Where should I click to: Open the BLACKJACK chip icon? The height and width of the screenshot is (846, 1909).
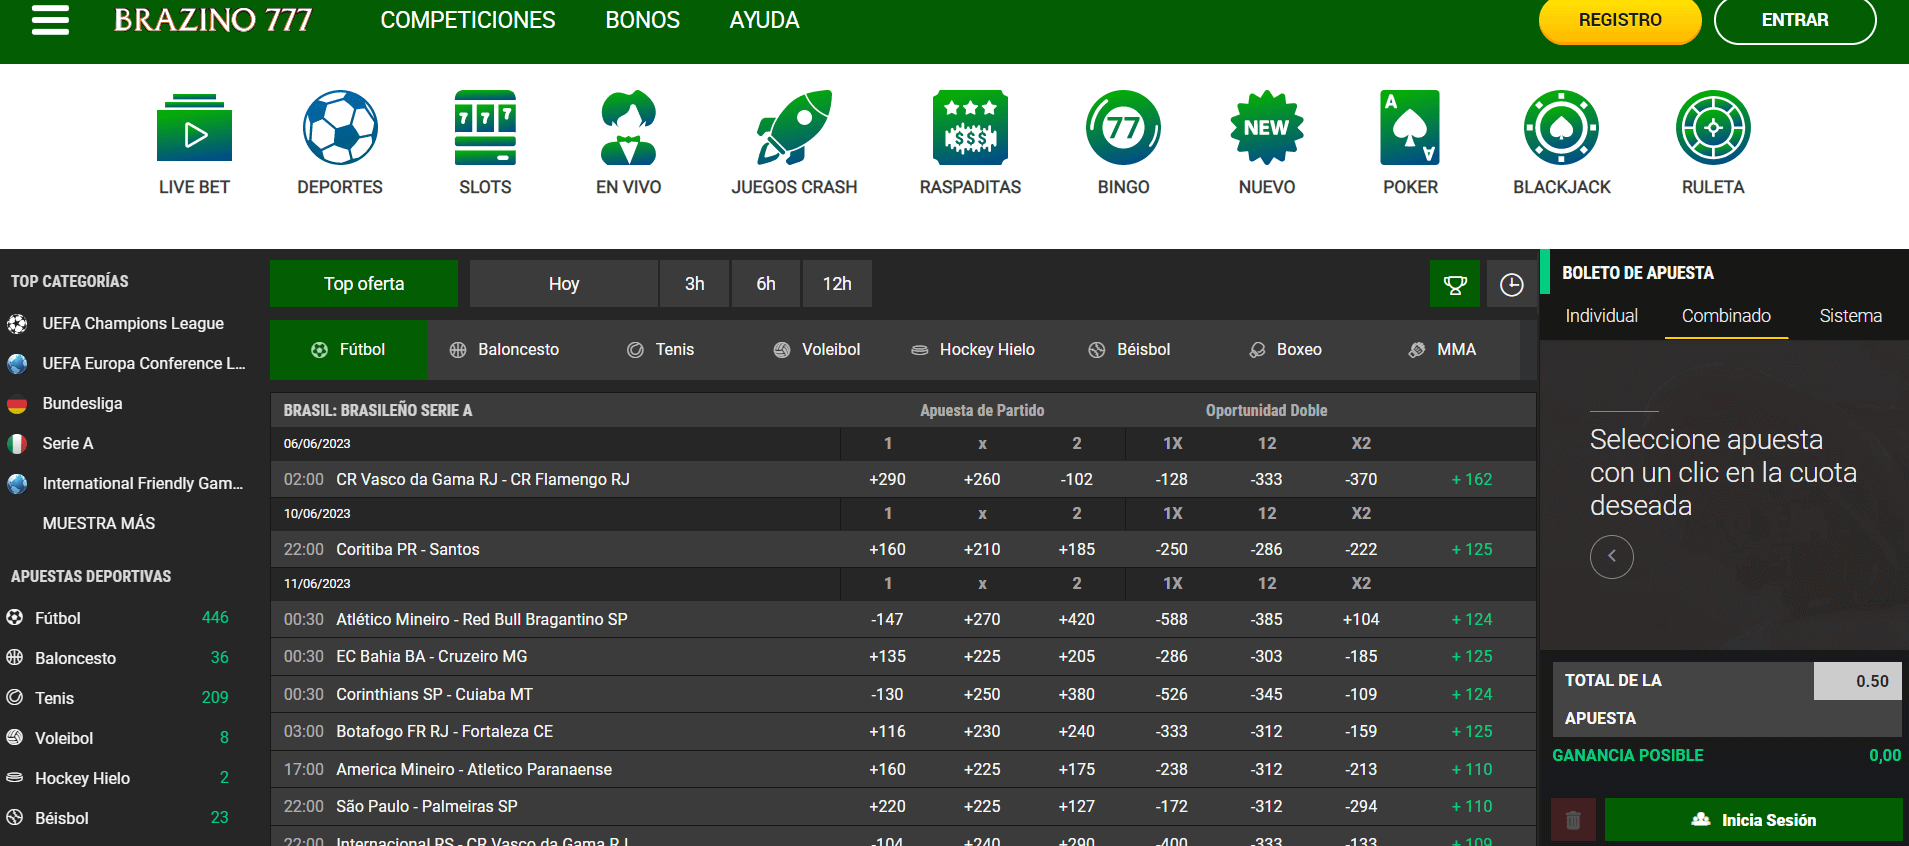click(x=1561, y=128)
